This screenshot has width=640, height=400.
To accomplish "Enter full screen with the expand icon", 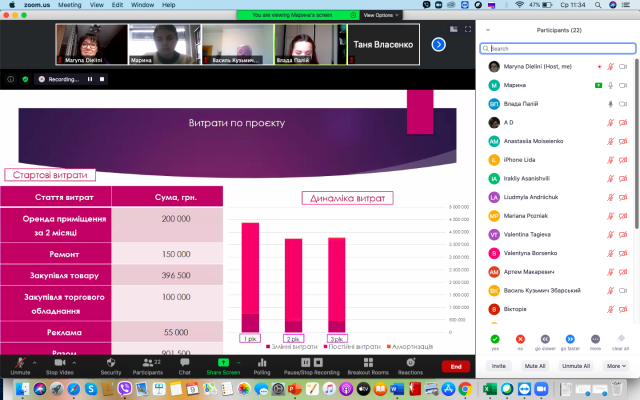I will coord(468,29).
